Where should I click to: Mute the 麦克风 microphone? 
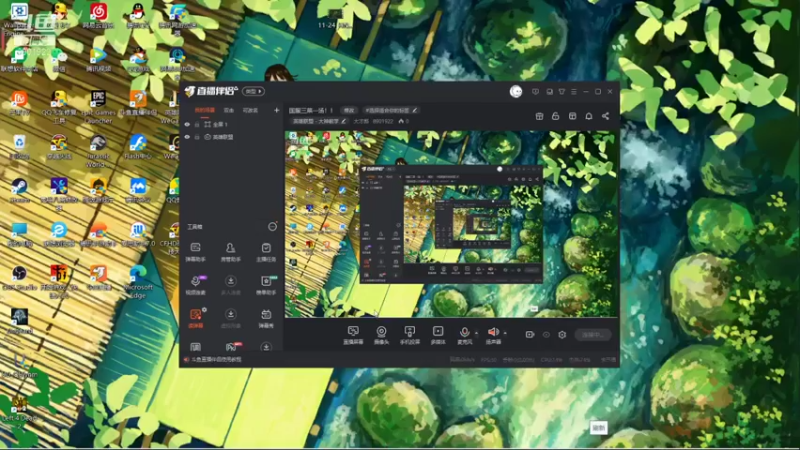[x=464, y=335]
